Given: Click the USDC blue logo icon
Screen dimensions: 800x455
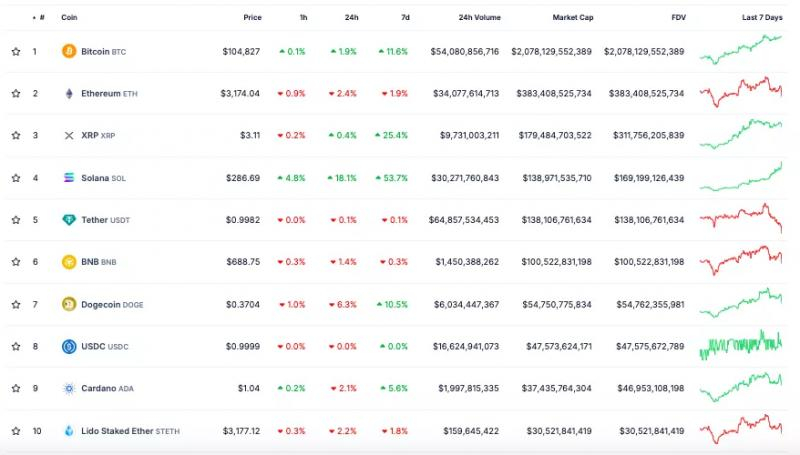Looking at the screenshot, I should [x=69, y=346].
